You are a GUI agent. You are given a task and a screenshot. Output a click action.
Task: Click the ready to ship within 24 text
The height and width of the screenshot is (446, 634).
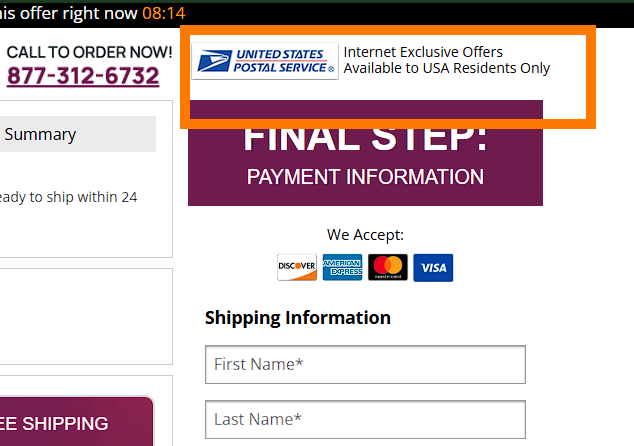pos(68,197)
